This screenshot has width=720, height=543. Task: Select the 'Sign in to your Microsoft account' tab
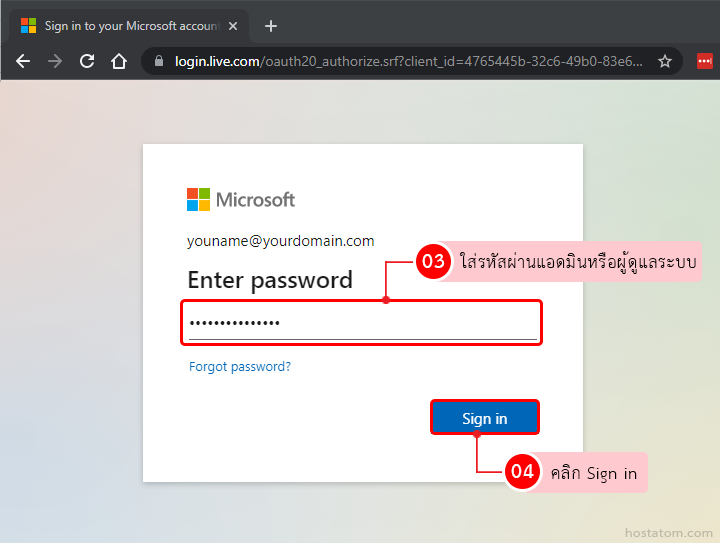coord(125,26)
